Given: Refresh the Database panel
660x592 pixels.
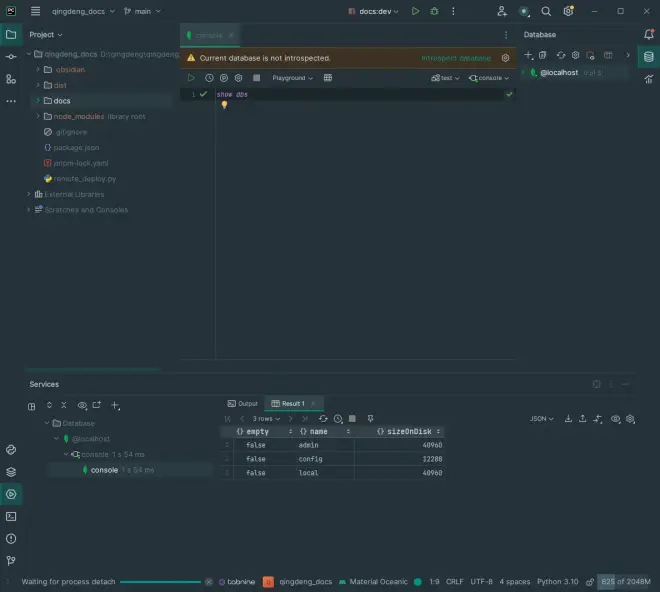Looking at the screenshot, I should point(561,55).
